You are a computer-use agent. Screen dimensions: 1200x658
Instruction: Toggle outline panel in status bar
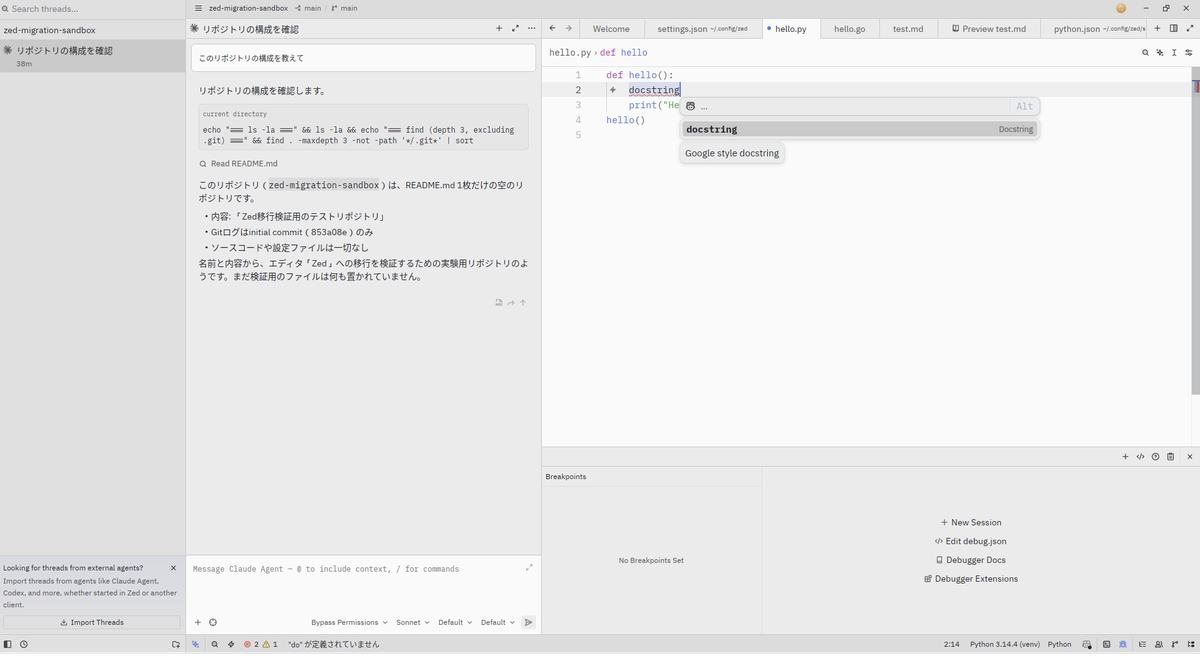(1141, 645)
